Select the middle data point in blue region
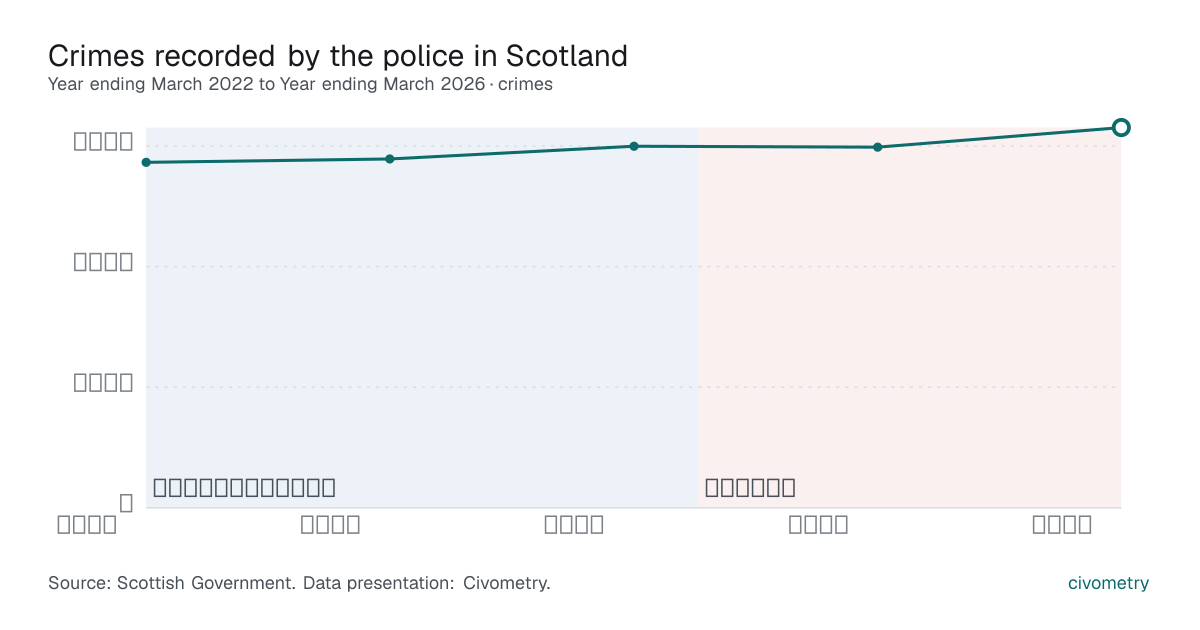 (x=634, y=146)
